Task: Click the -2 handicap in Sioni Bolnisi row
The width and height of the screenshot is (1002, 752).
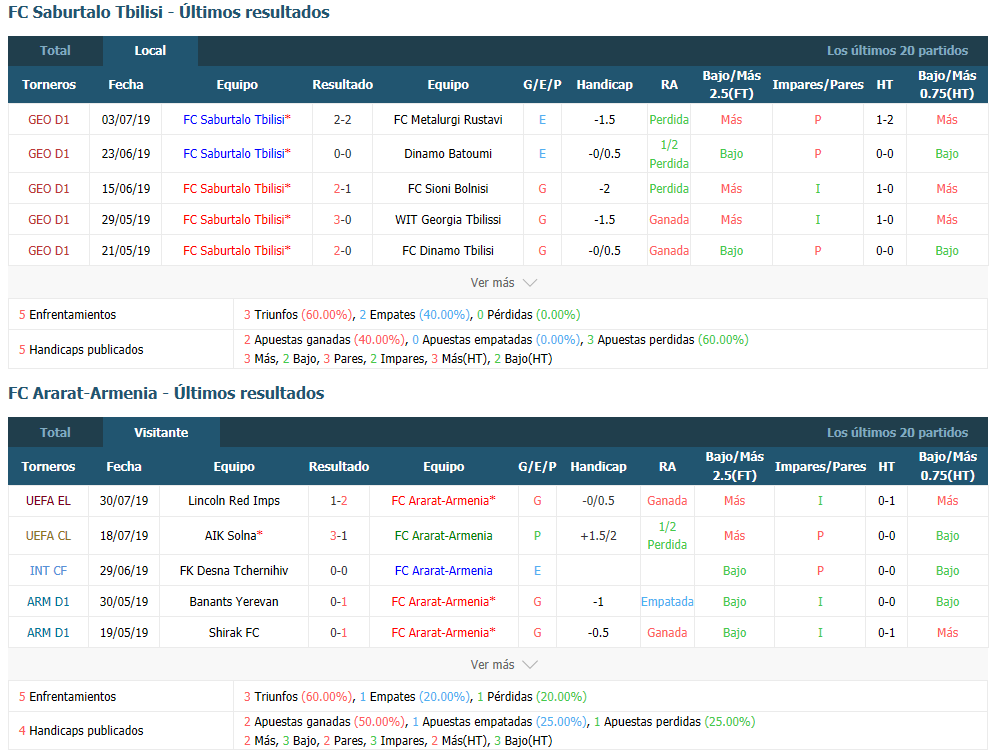Action: [605, 188]
